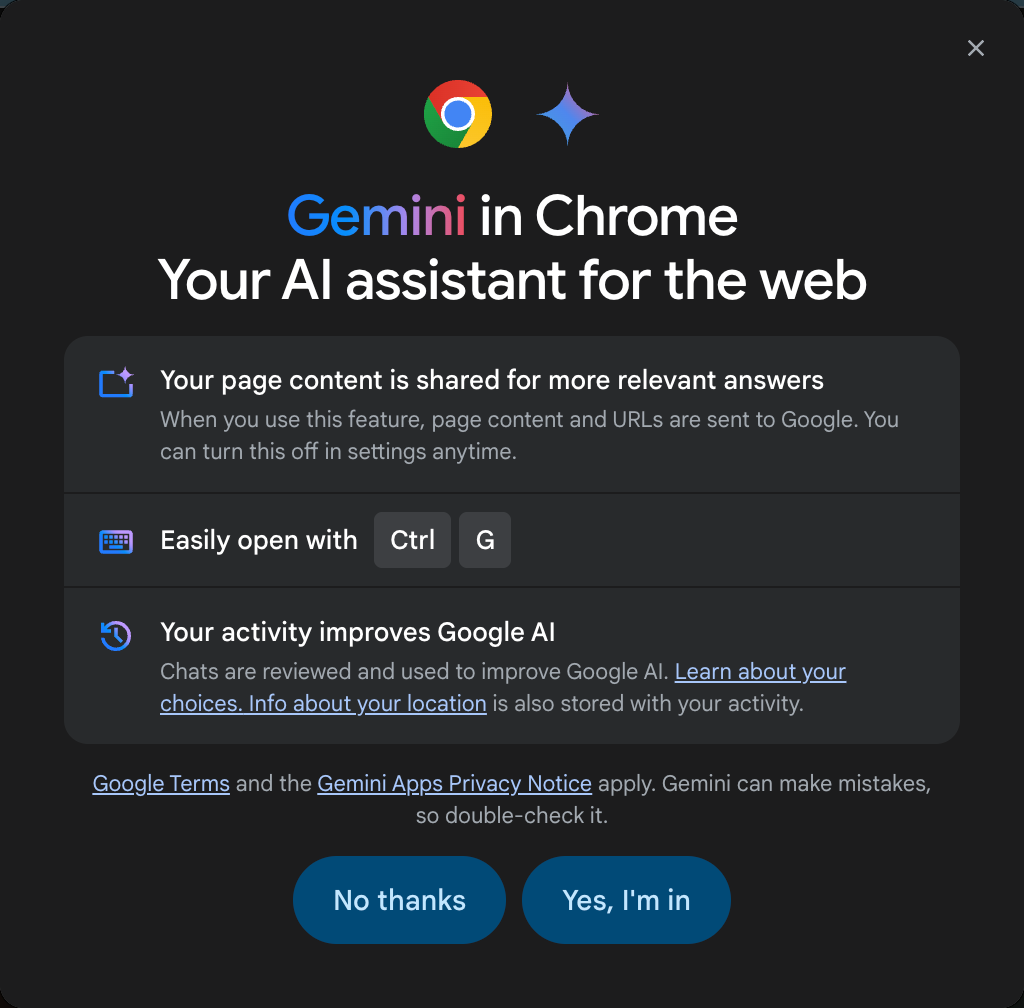Click the G key chip
The width and height of the screenshot is (1024, 1008).
pos(485,540)
